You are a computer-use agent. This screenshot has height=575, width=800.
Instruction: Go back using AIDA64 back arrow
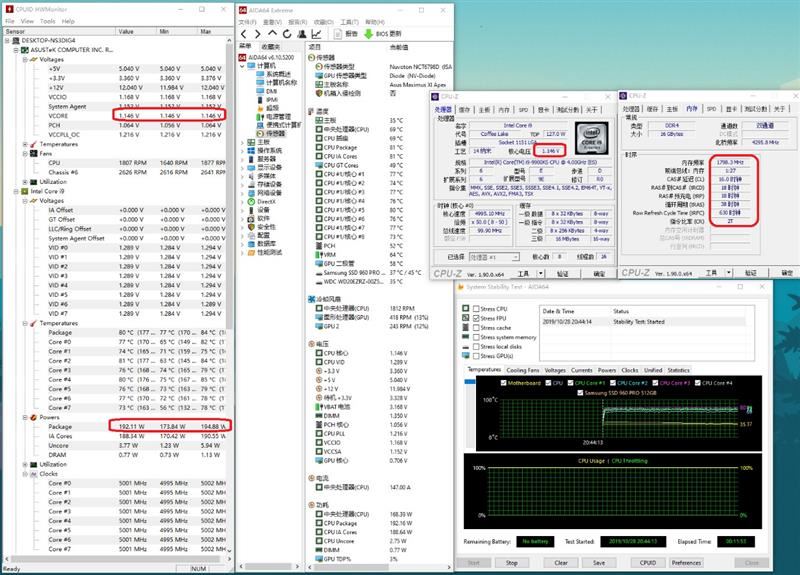[244, 34]
